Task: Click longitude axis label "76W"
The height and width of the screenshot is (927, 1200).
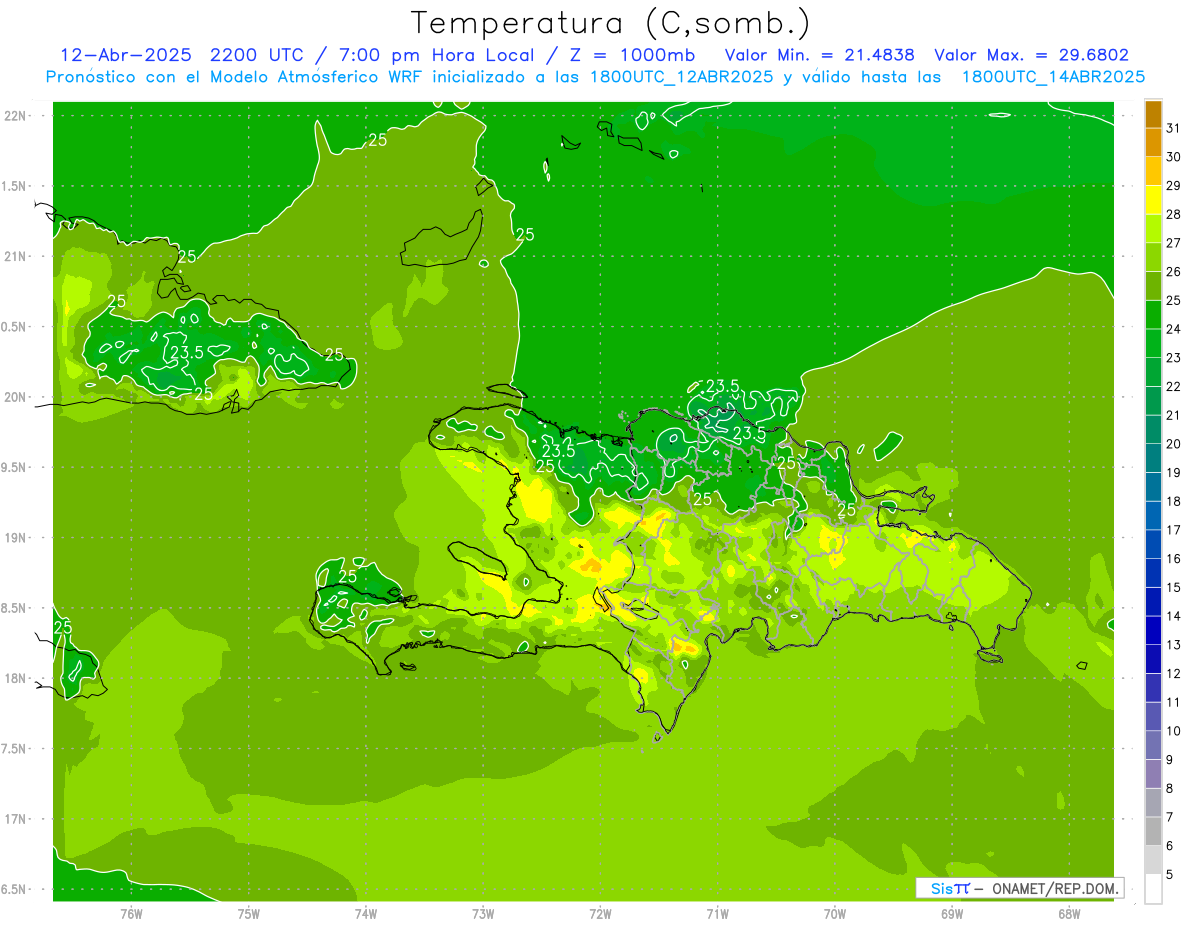Action: tap(131, 914)
